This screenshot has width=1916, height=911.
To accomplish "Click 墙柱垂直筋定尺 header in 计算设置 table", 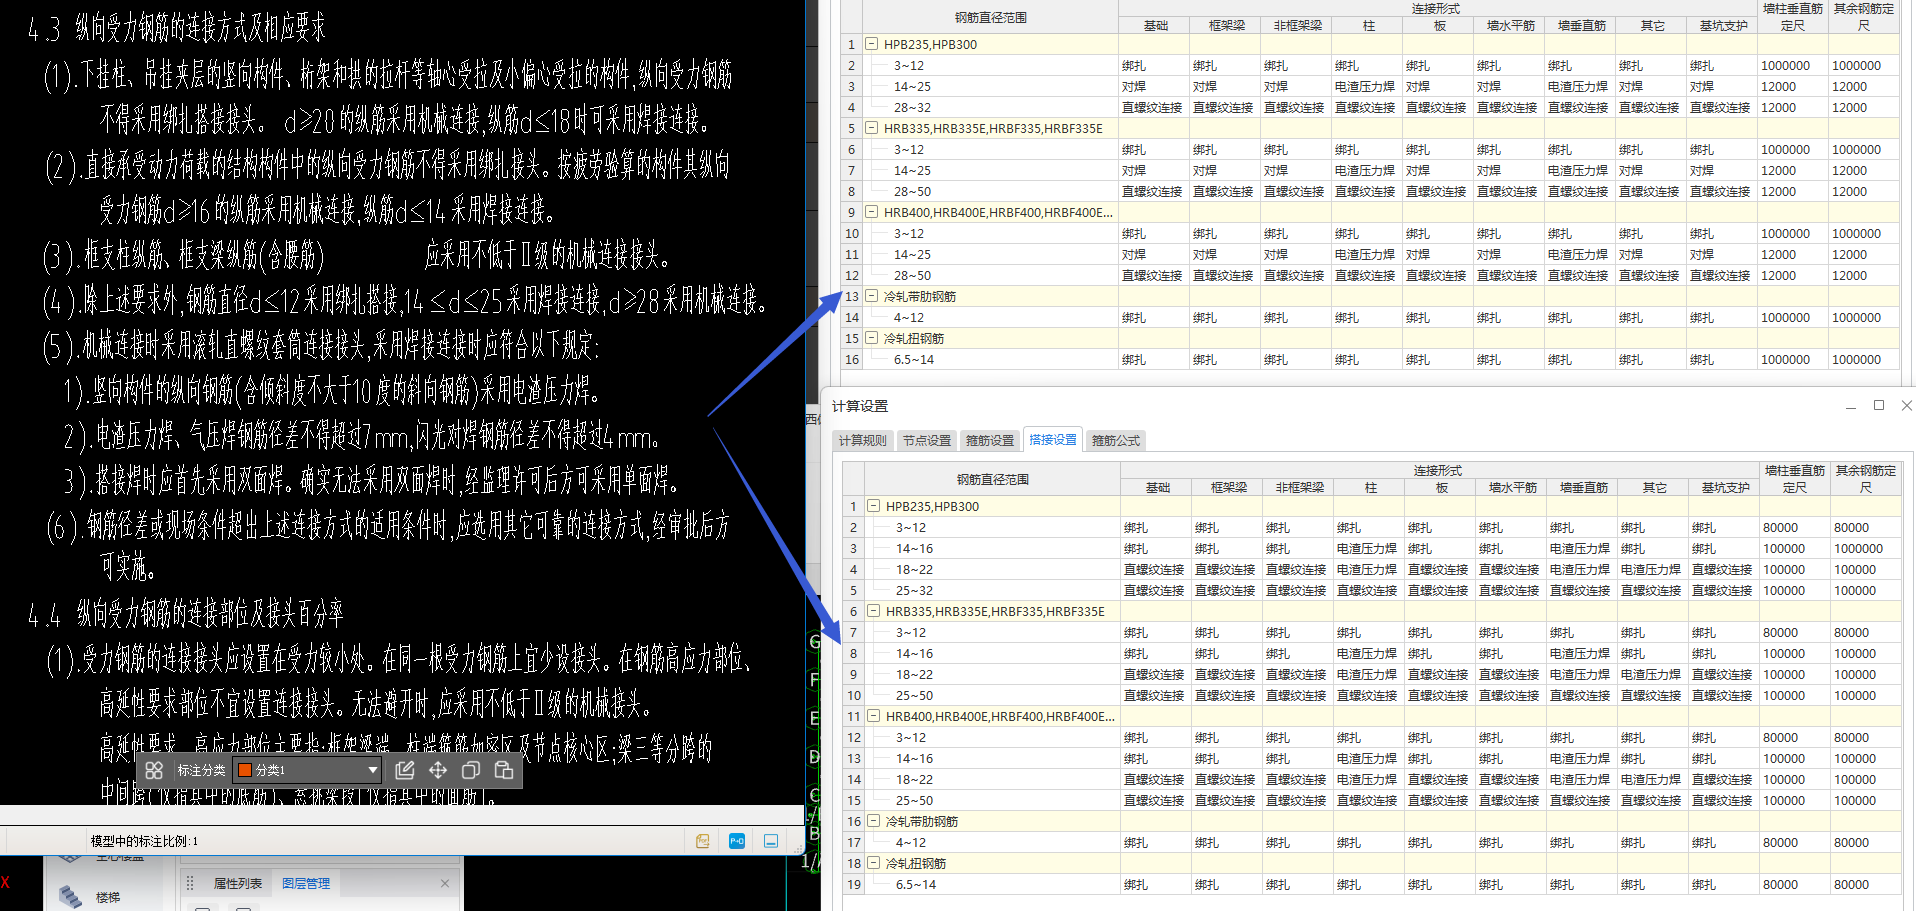I will click(1794, 478).
